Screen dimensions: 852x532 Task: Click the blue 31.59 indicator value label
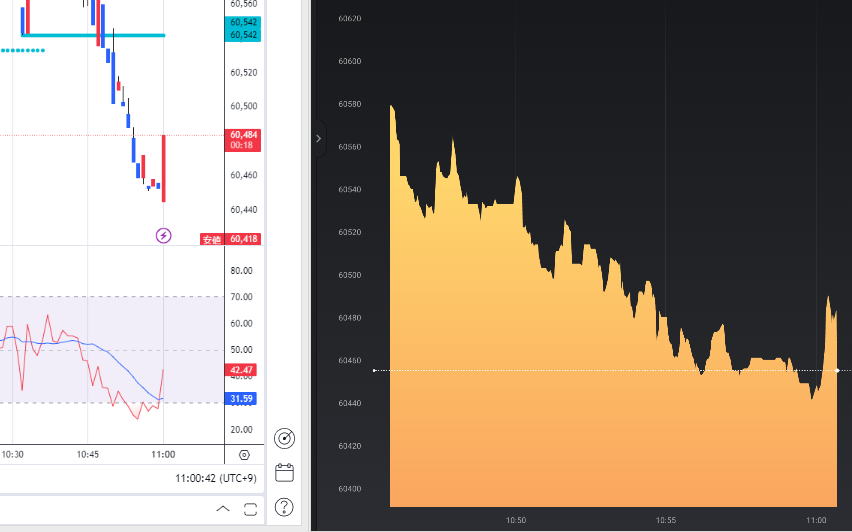243,399
